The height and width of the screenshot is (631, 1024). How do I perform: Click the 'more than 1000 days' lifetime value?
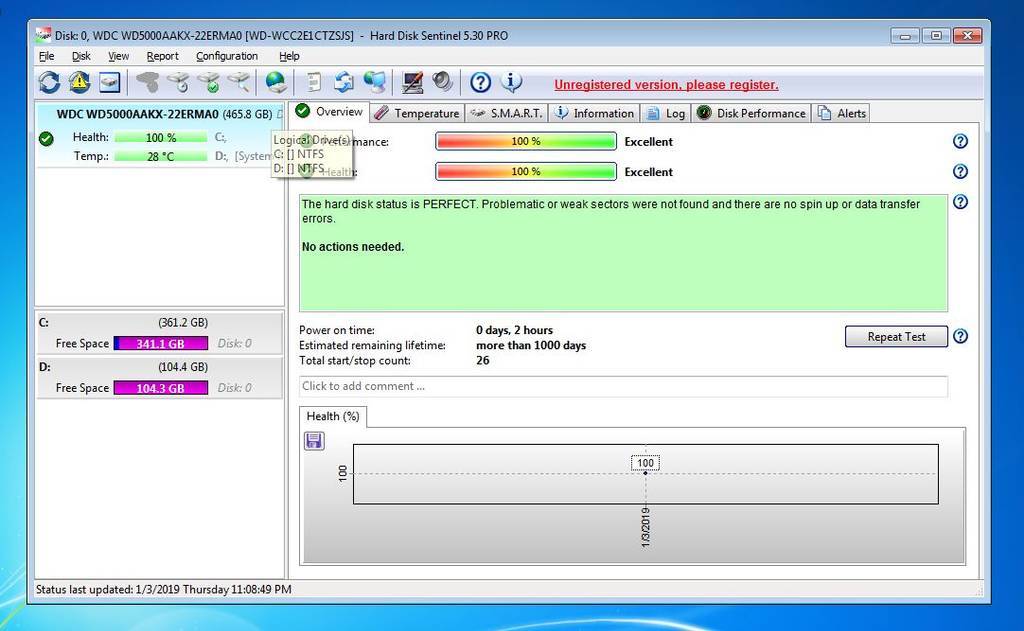click(531, 346)
